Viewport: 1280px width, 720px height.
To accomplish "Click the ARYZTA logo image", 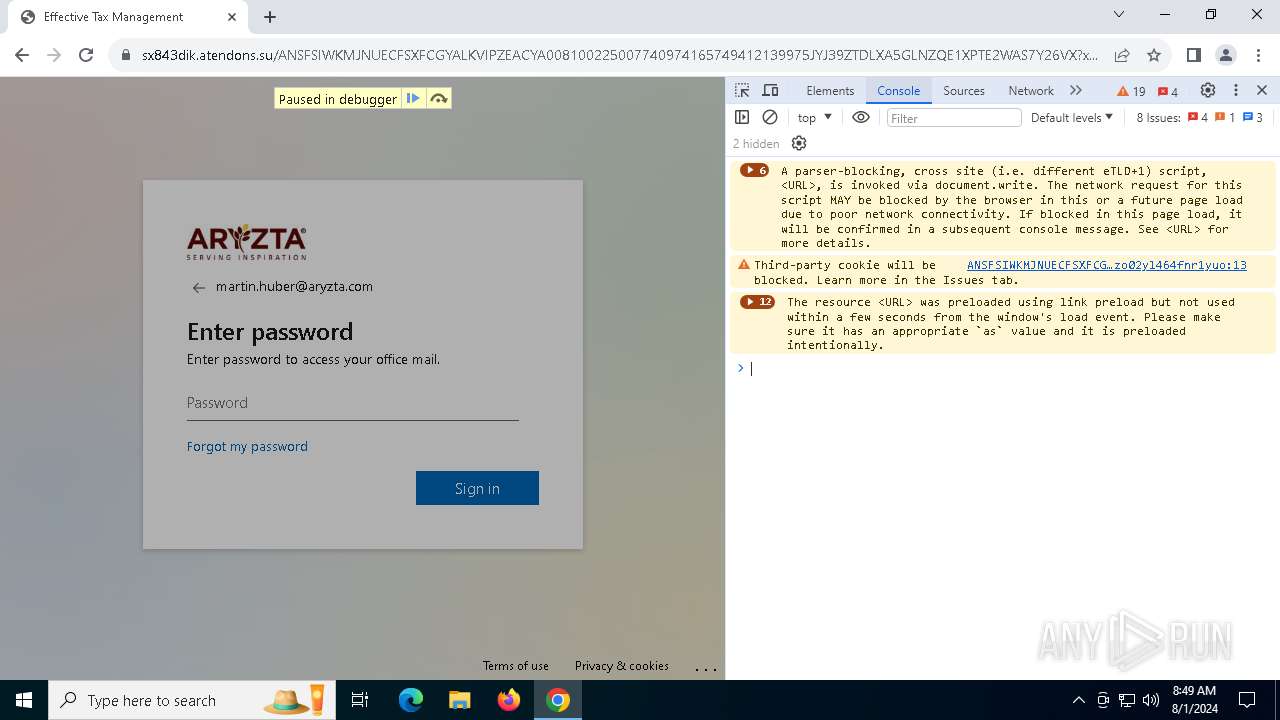I will 247,242.
